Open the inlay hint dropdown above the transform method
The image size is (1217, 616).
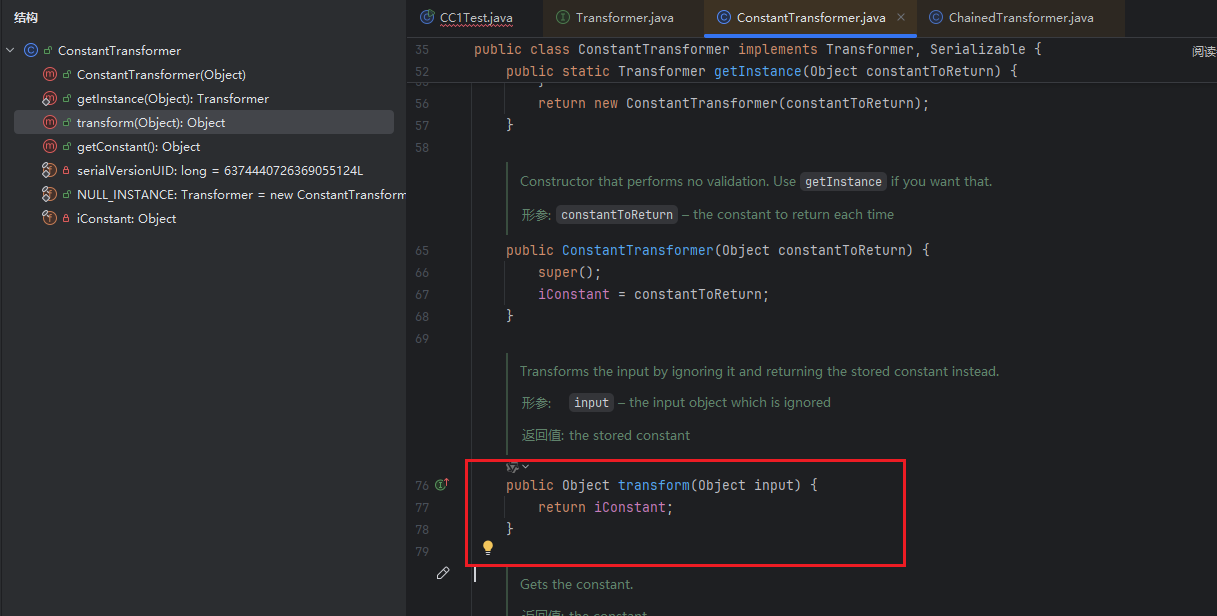point(517,466)
